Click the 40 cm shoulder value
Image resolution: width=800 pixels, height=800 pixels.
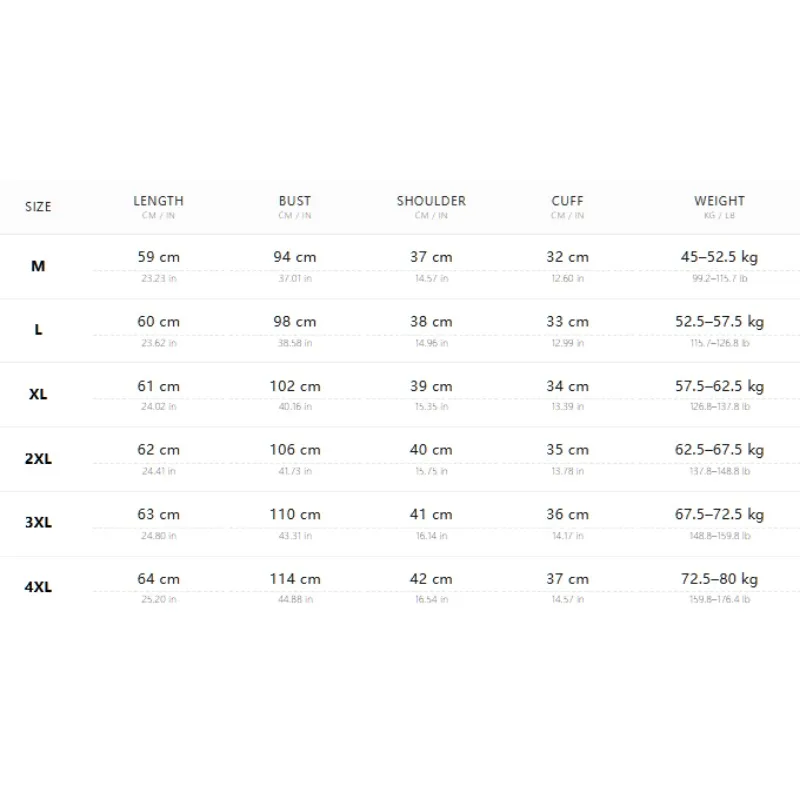point(431,450)
